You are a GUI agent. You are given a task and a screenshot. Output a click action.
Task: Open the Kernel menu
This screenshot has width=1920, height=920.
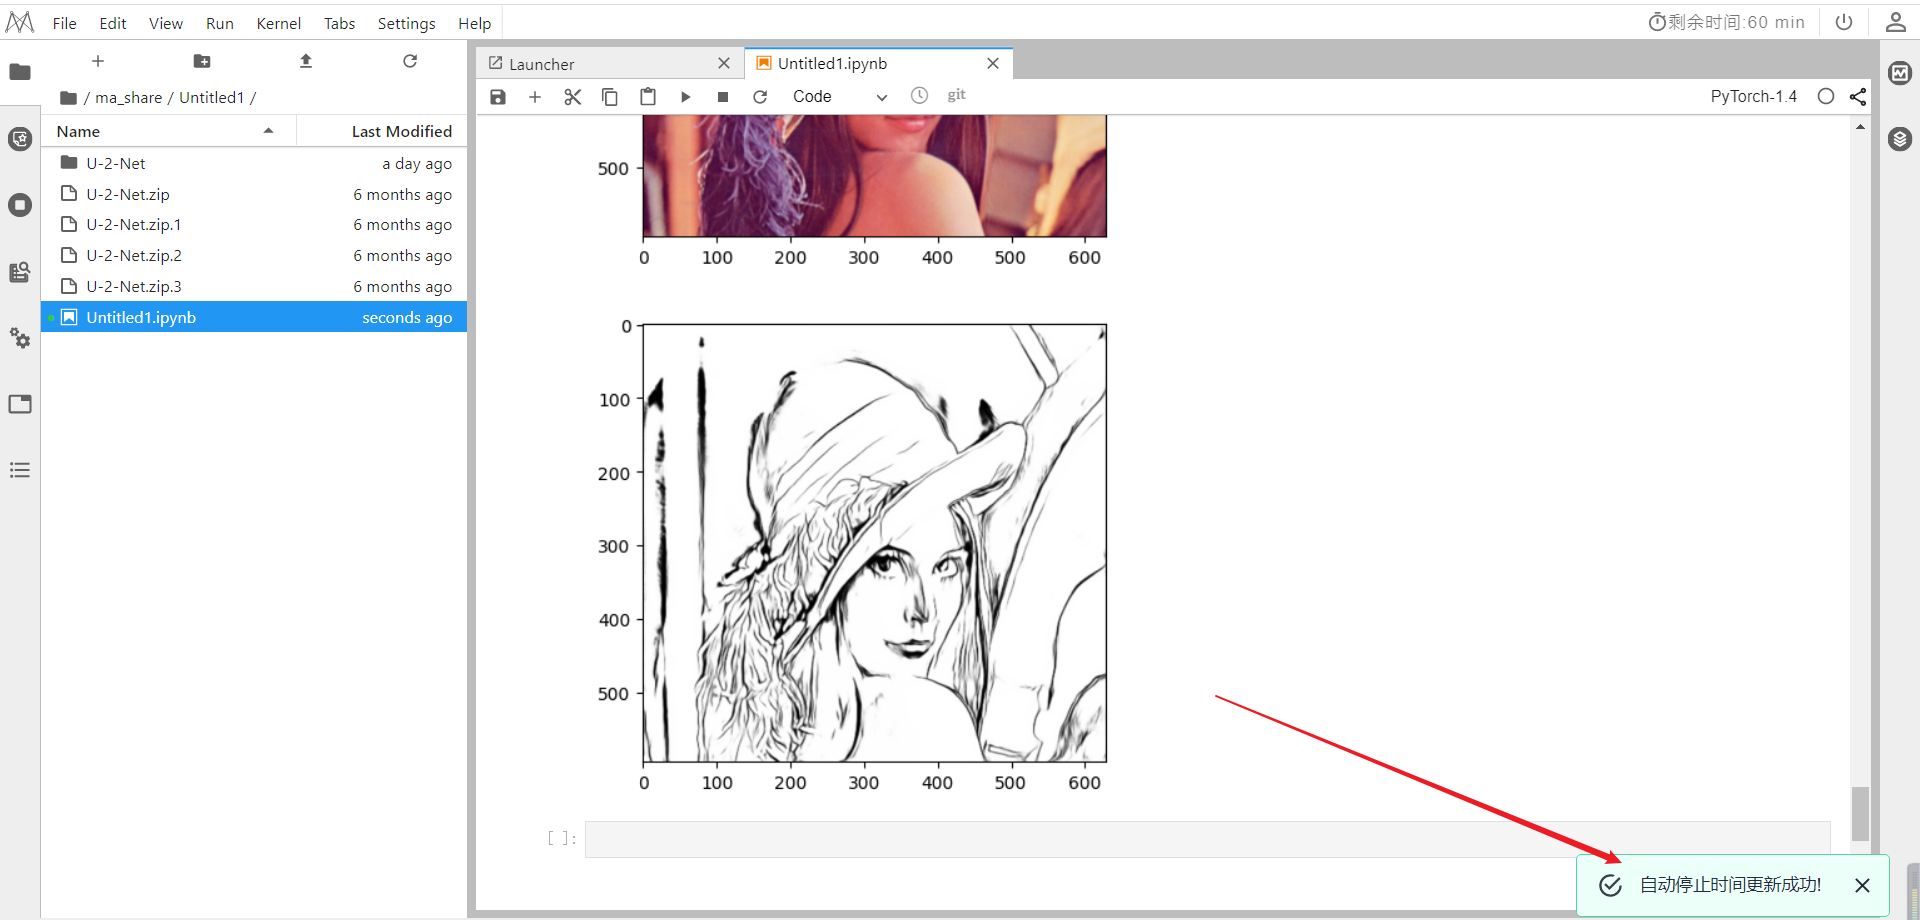(279, 23)
